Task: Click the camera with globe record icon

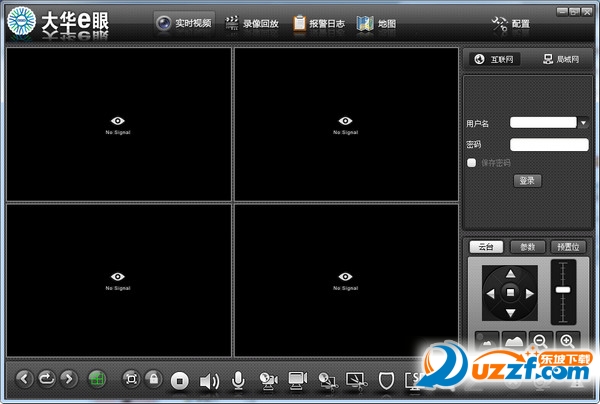Action: (268, 381)
